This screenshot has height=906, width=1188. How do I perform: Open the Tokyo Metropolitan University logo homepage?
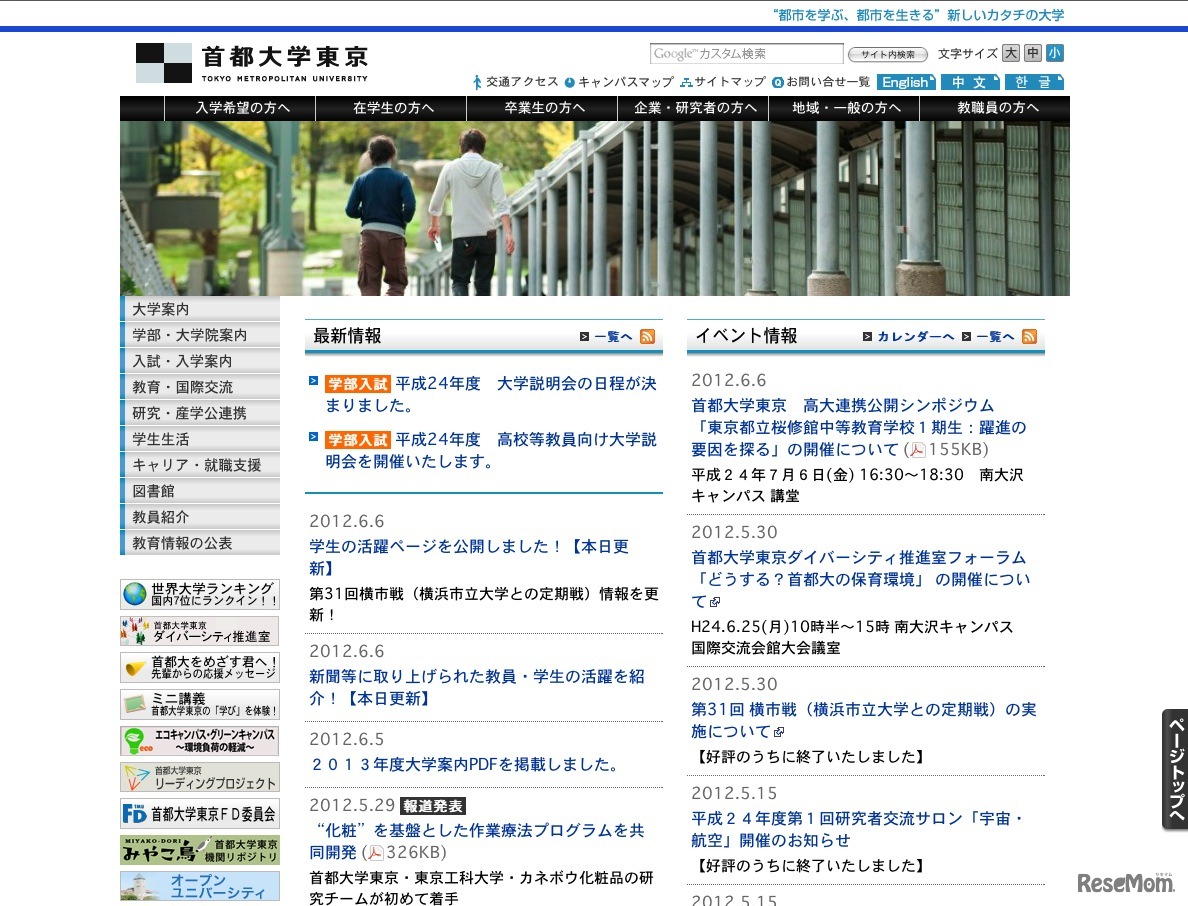coord(252,63)
